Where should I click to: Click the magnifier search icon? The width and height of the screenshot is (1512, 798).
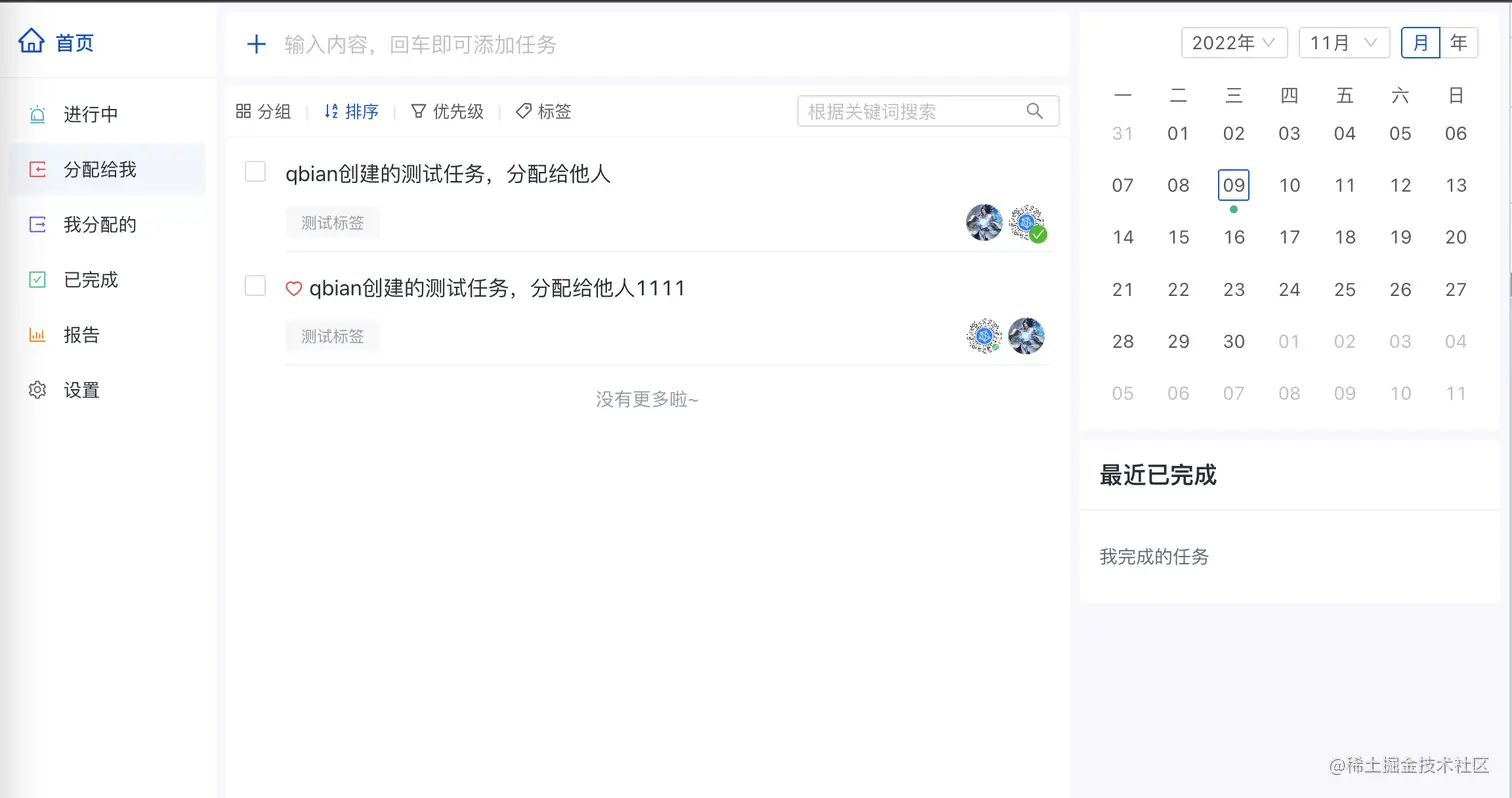click(1035, 111)
